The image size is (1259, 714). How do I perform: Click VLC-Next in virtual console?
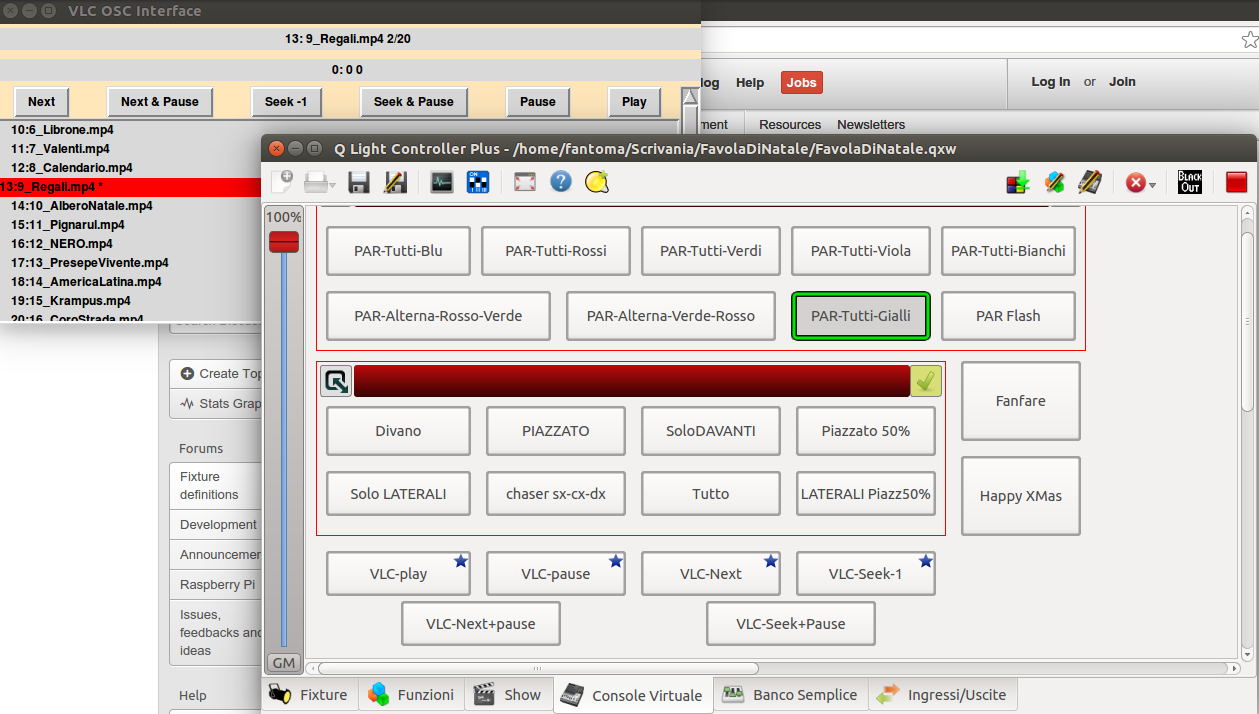coord(711,574)
